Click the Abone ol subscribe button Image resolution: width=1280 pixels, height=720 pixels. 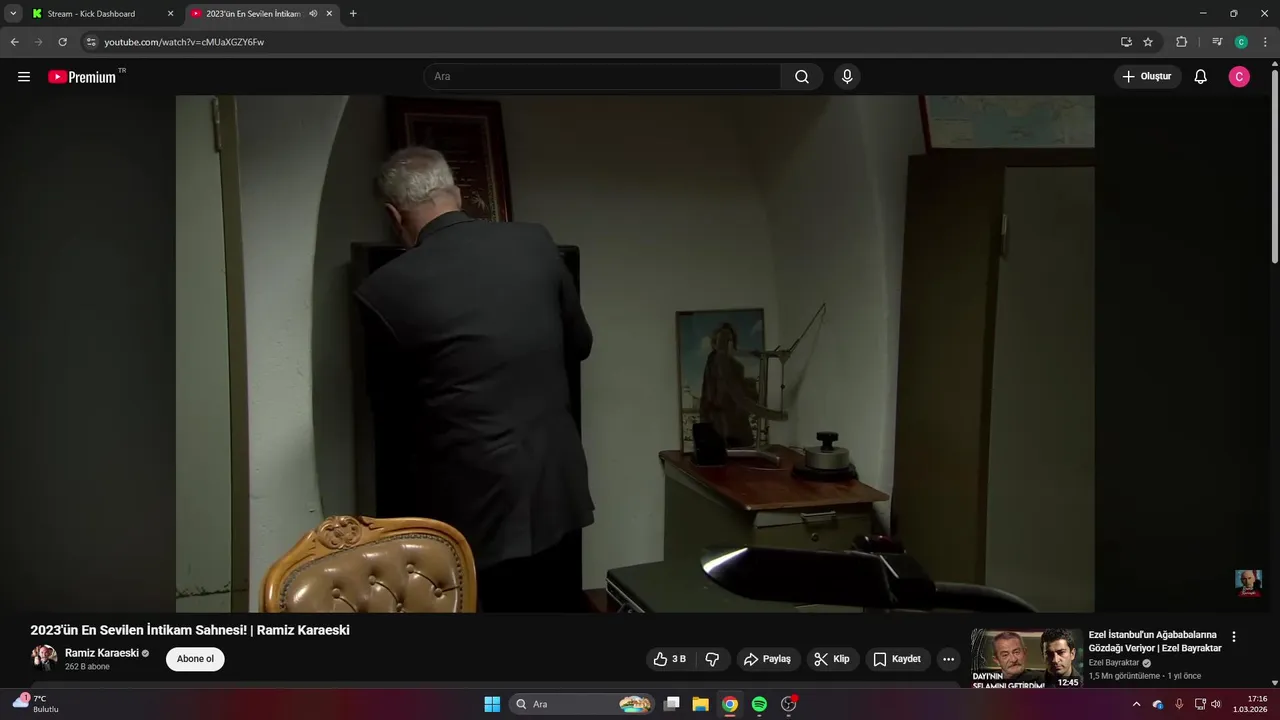[195, 659]
